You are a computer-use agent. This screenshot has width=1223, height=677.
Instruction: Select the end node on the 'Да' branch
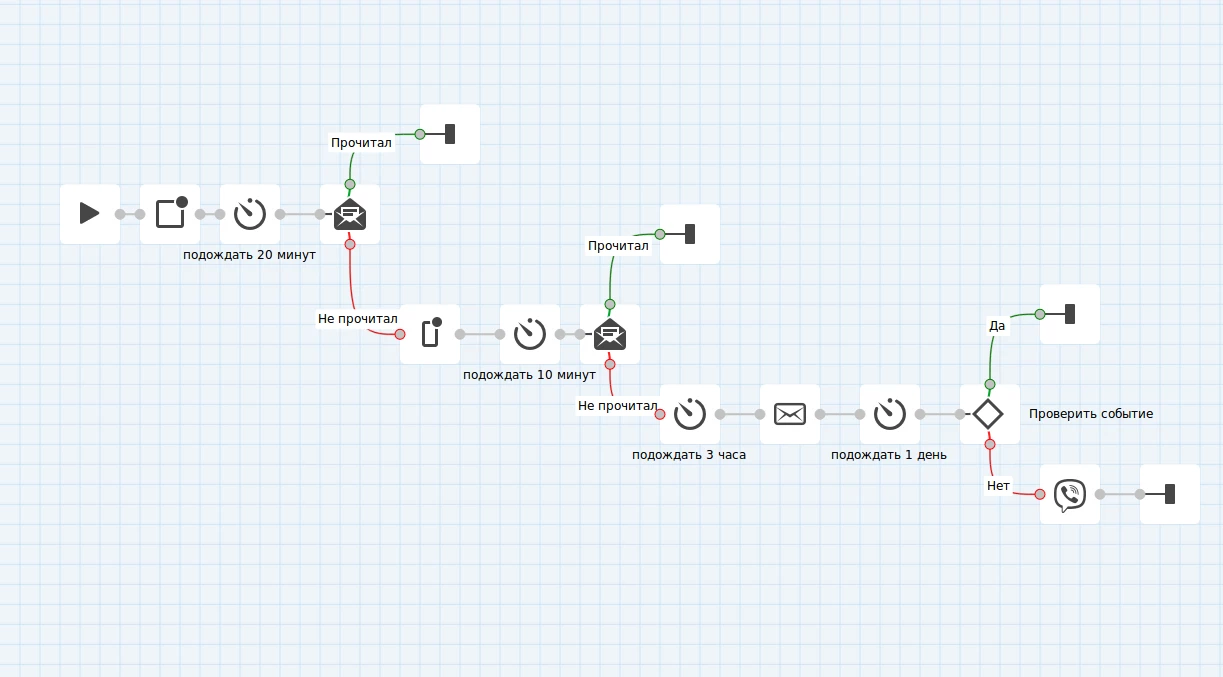tap(1069, 314)
